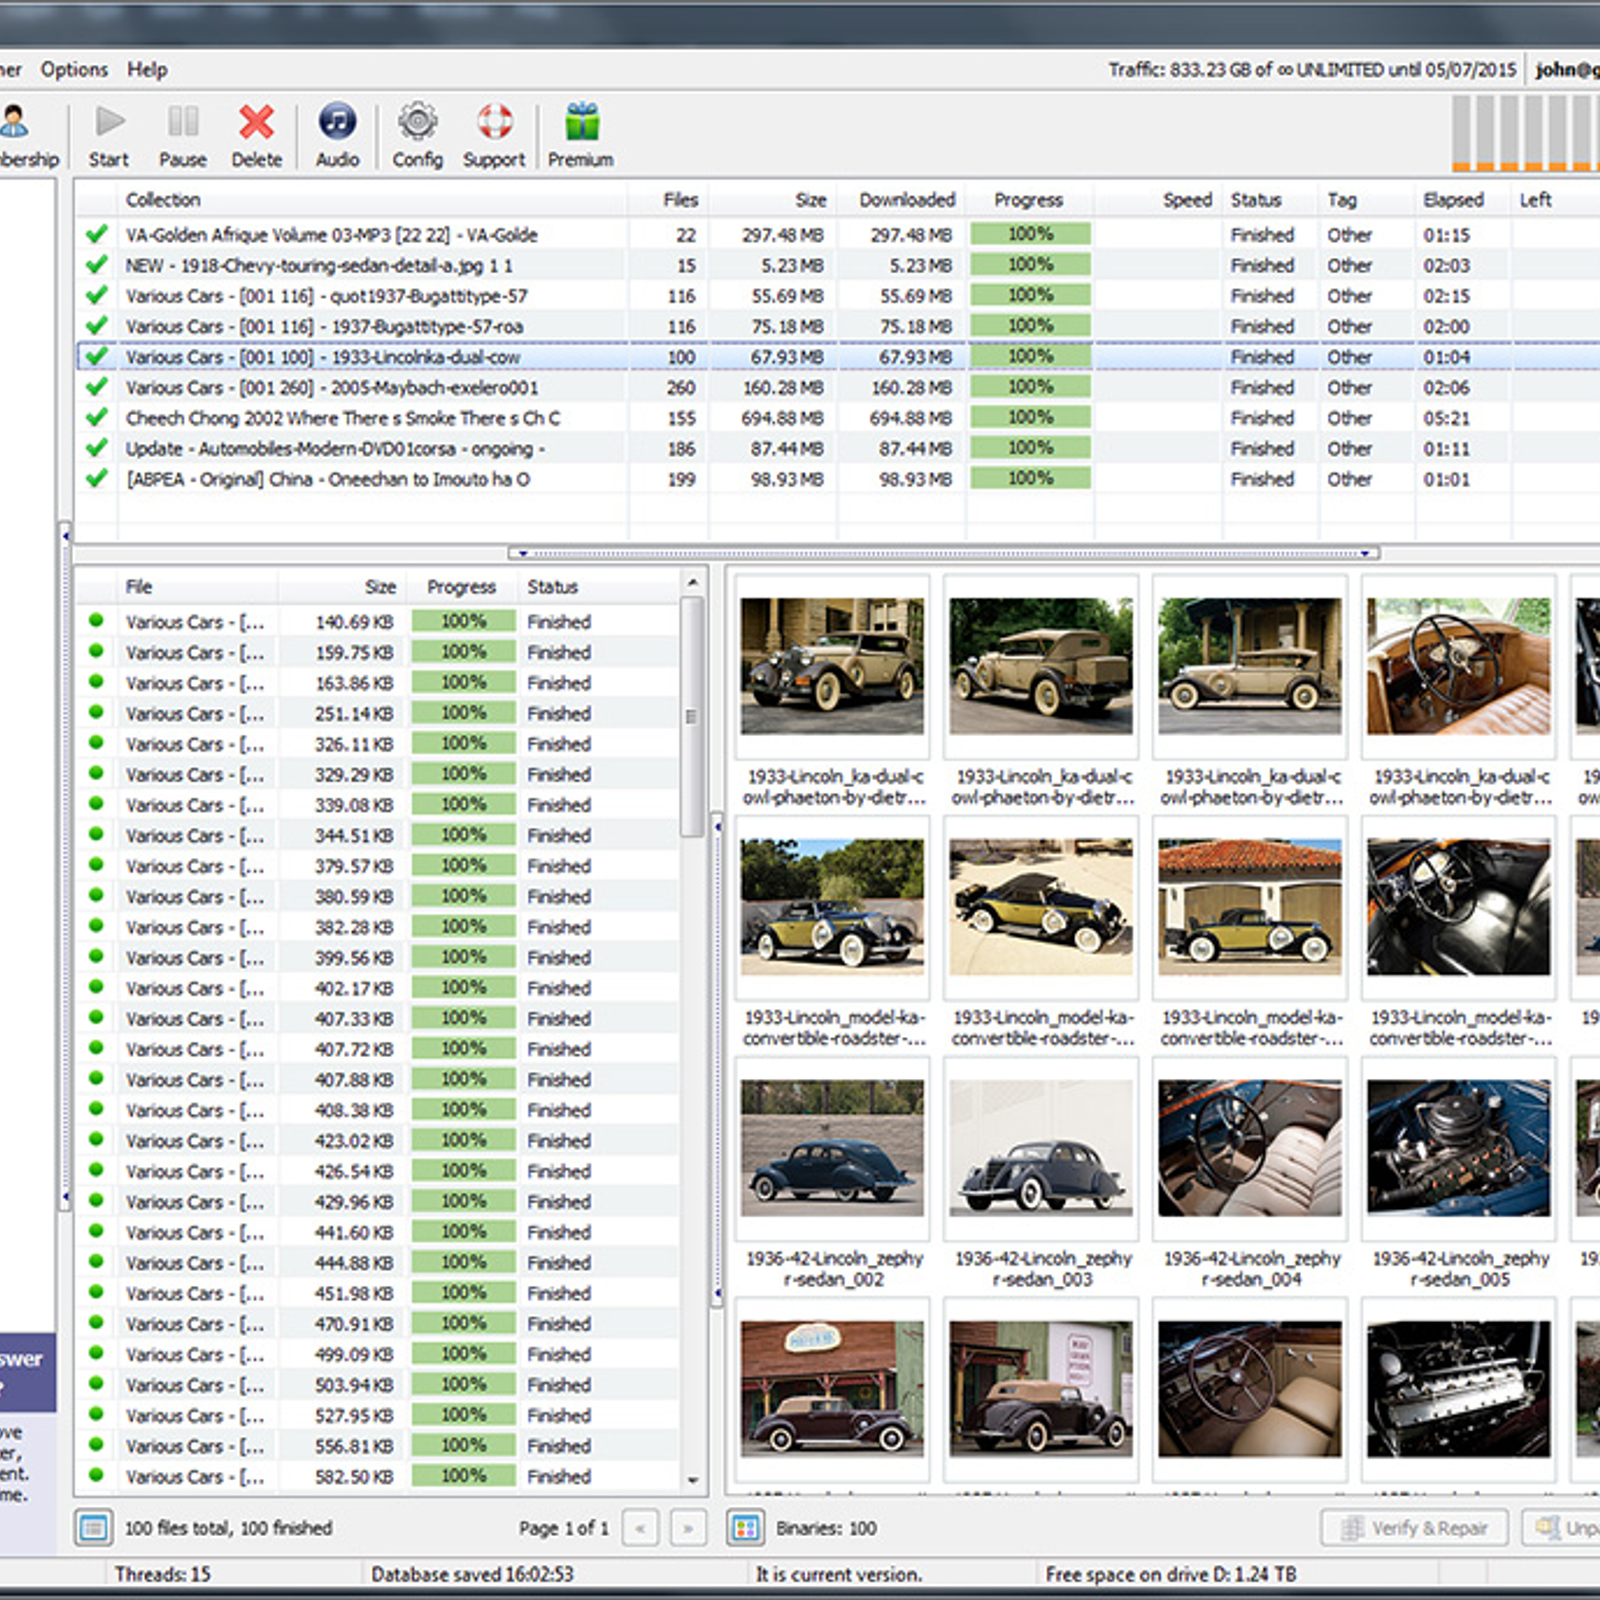The width and height of the screenshot is (1600, 1600).
Task: Sort file list by File column
Action: [x=197, y=587]
